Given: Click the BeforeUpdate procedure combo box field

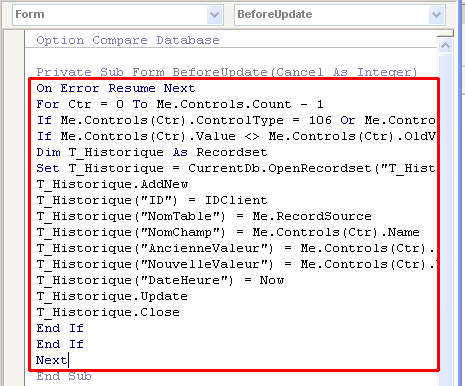Looking at the screenshot, I should [340, 15].
